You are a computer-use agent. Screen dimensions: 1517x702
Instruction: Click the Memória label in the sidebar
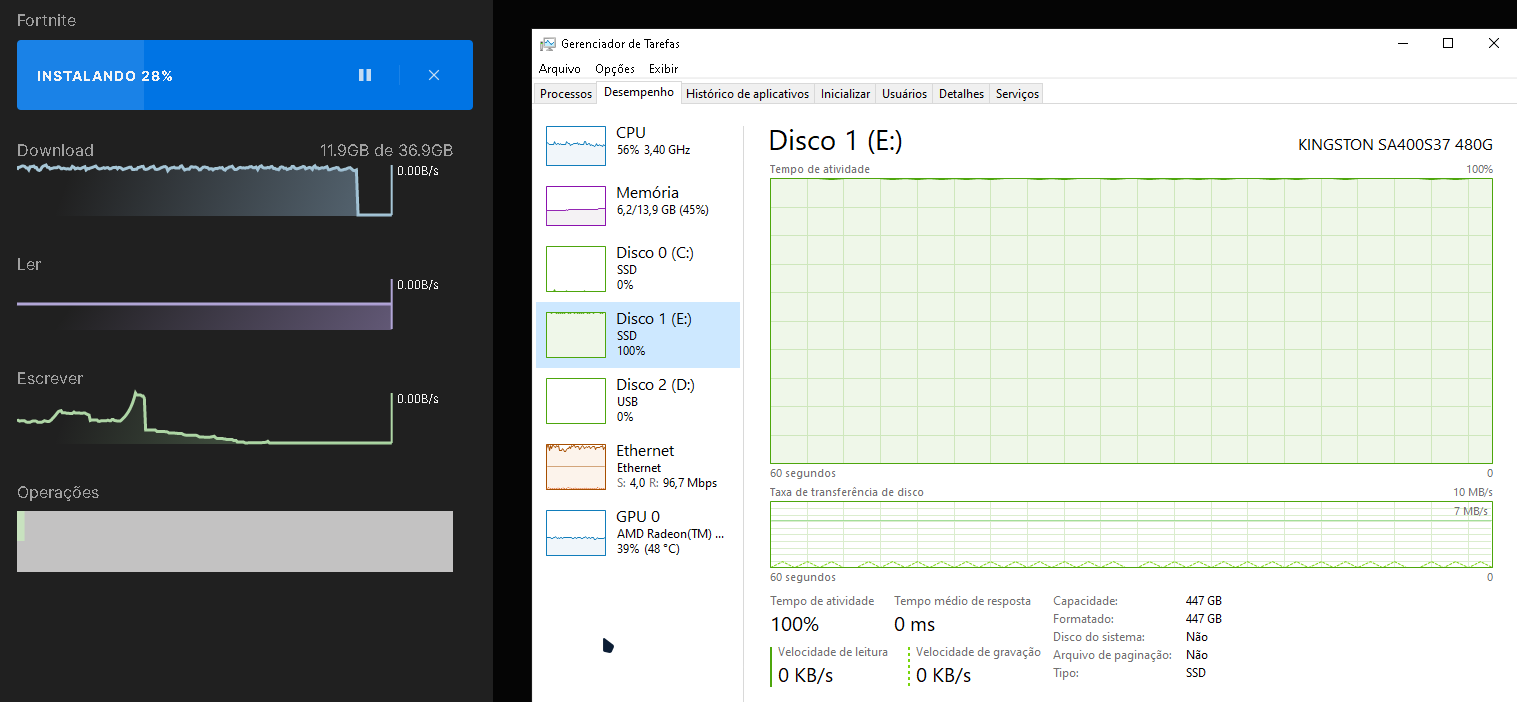click(648, 193)
